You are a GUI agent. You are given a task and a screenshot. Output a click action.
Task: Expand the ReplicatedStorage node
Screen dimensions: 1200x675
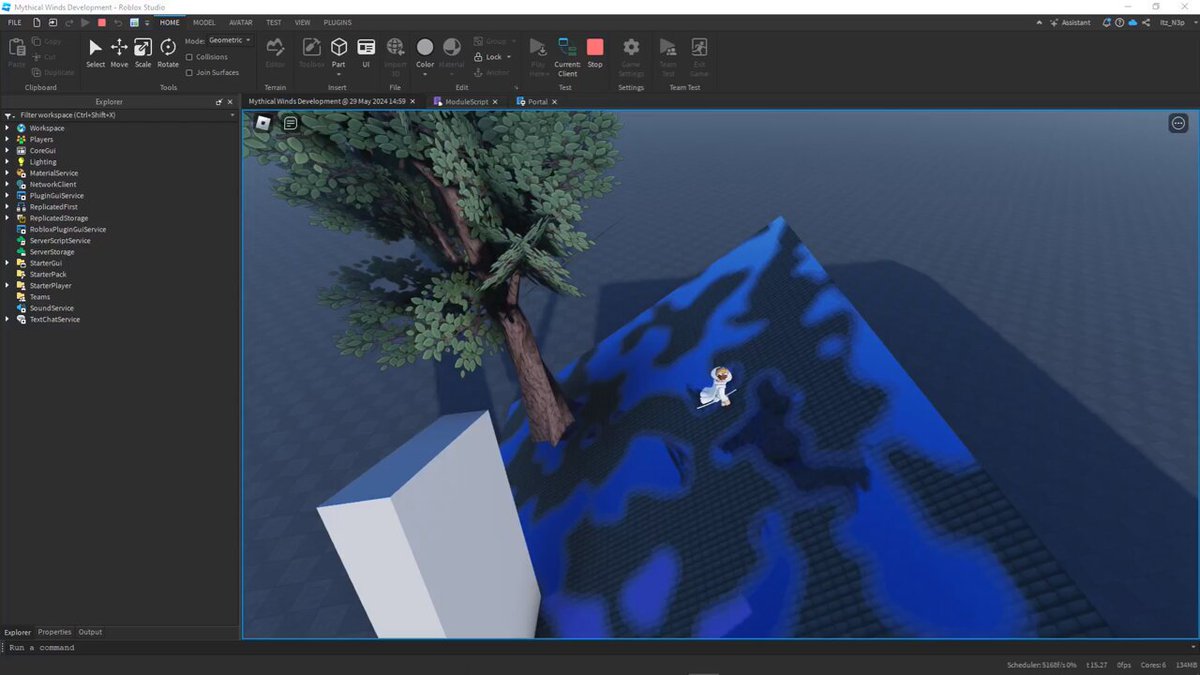[x=8, y=218]
